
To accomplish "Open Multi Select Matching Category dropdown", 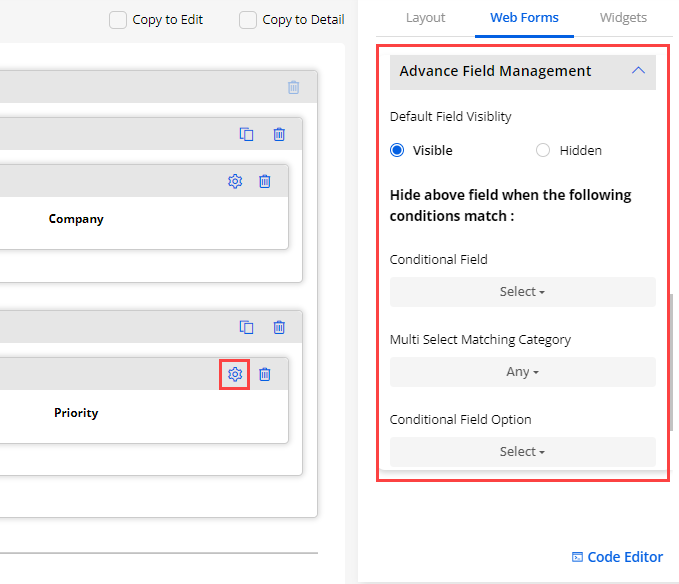I will [x=522, y=372].
